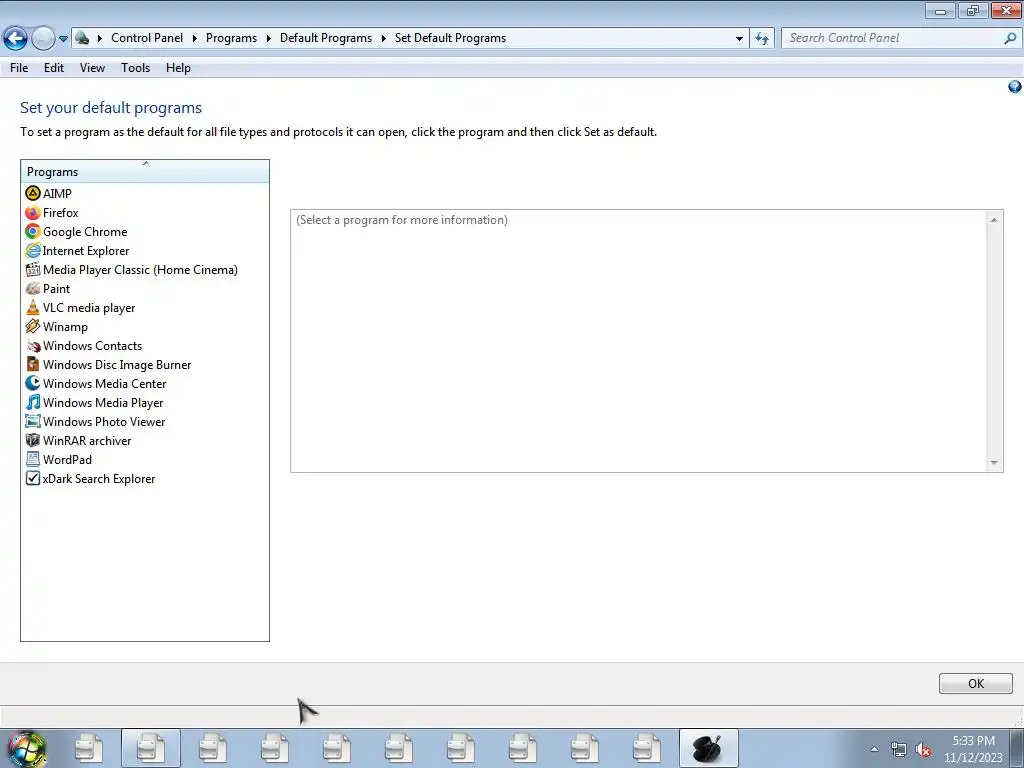Click the blue Help question mark icon

tap(1015, 86)
